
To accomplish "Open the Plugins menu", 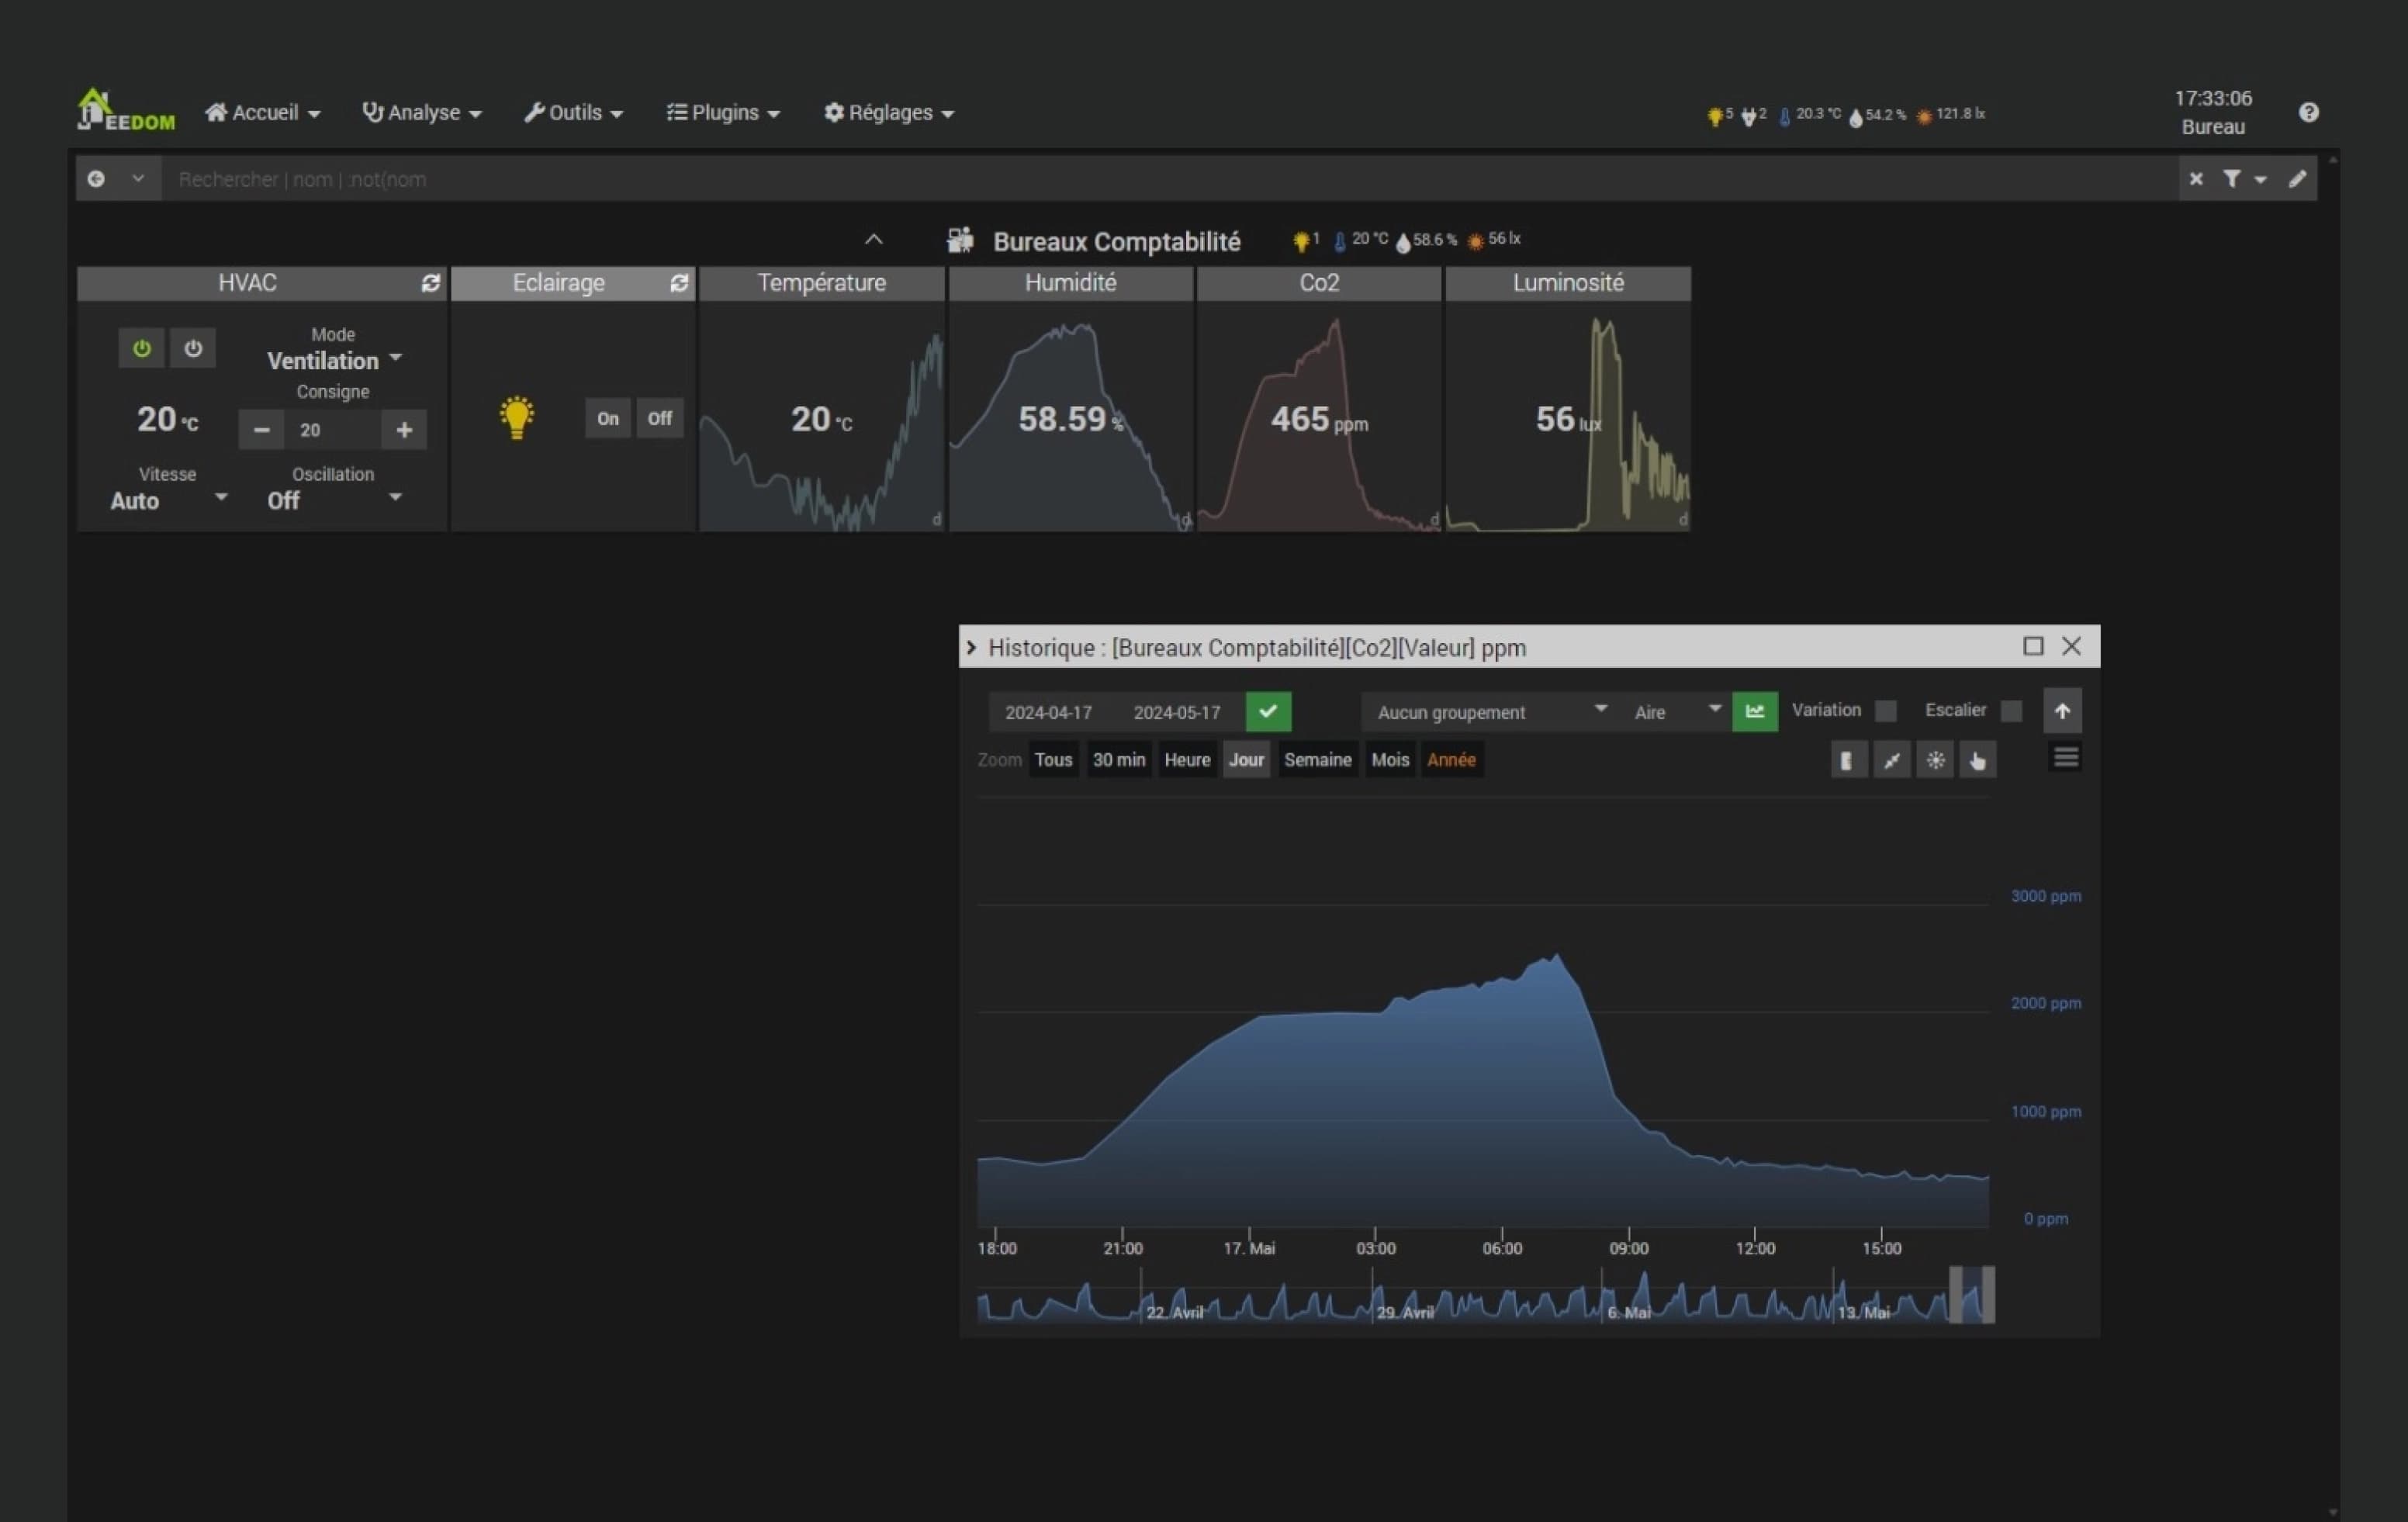I will (x=723, y=112).
